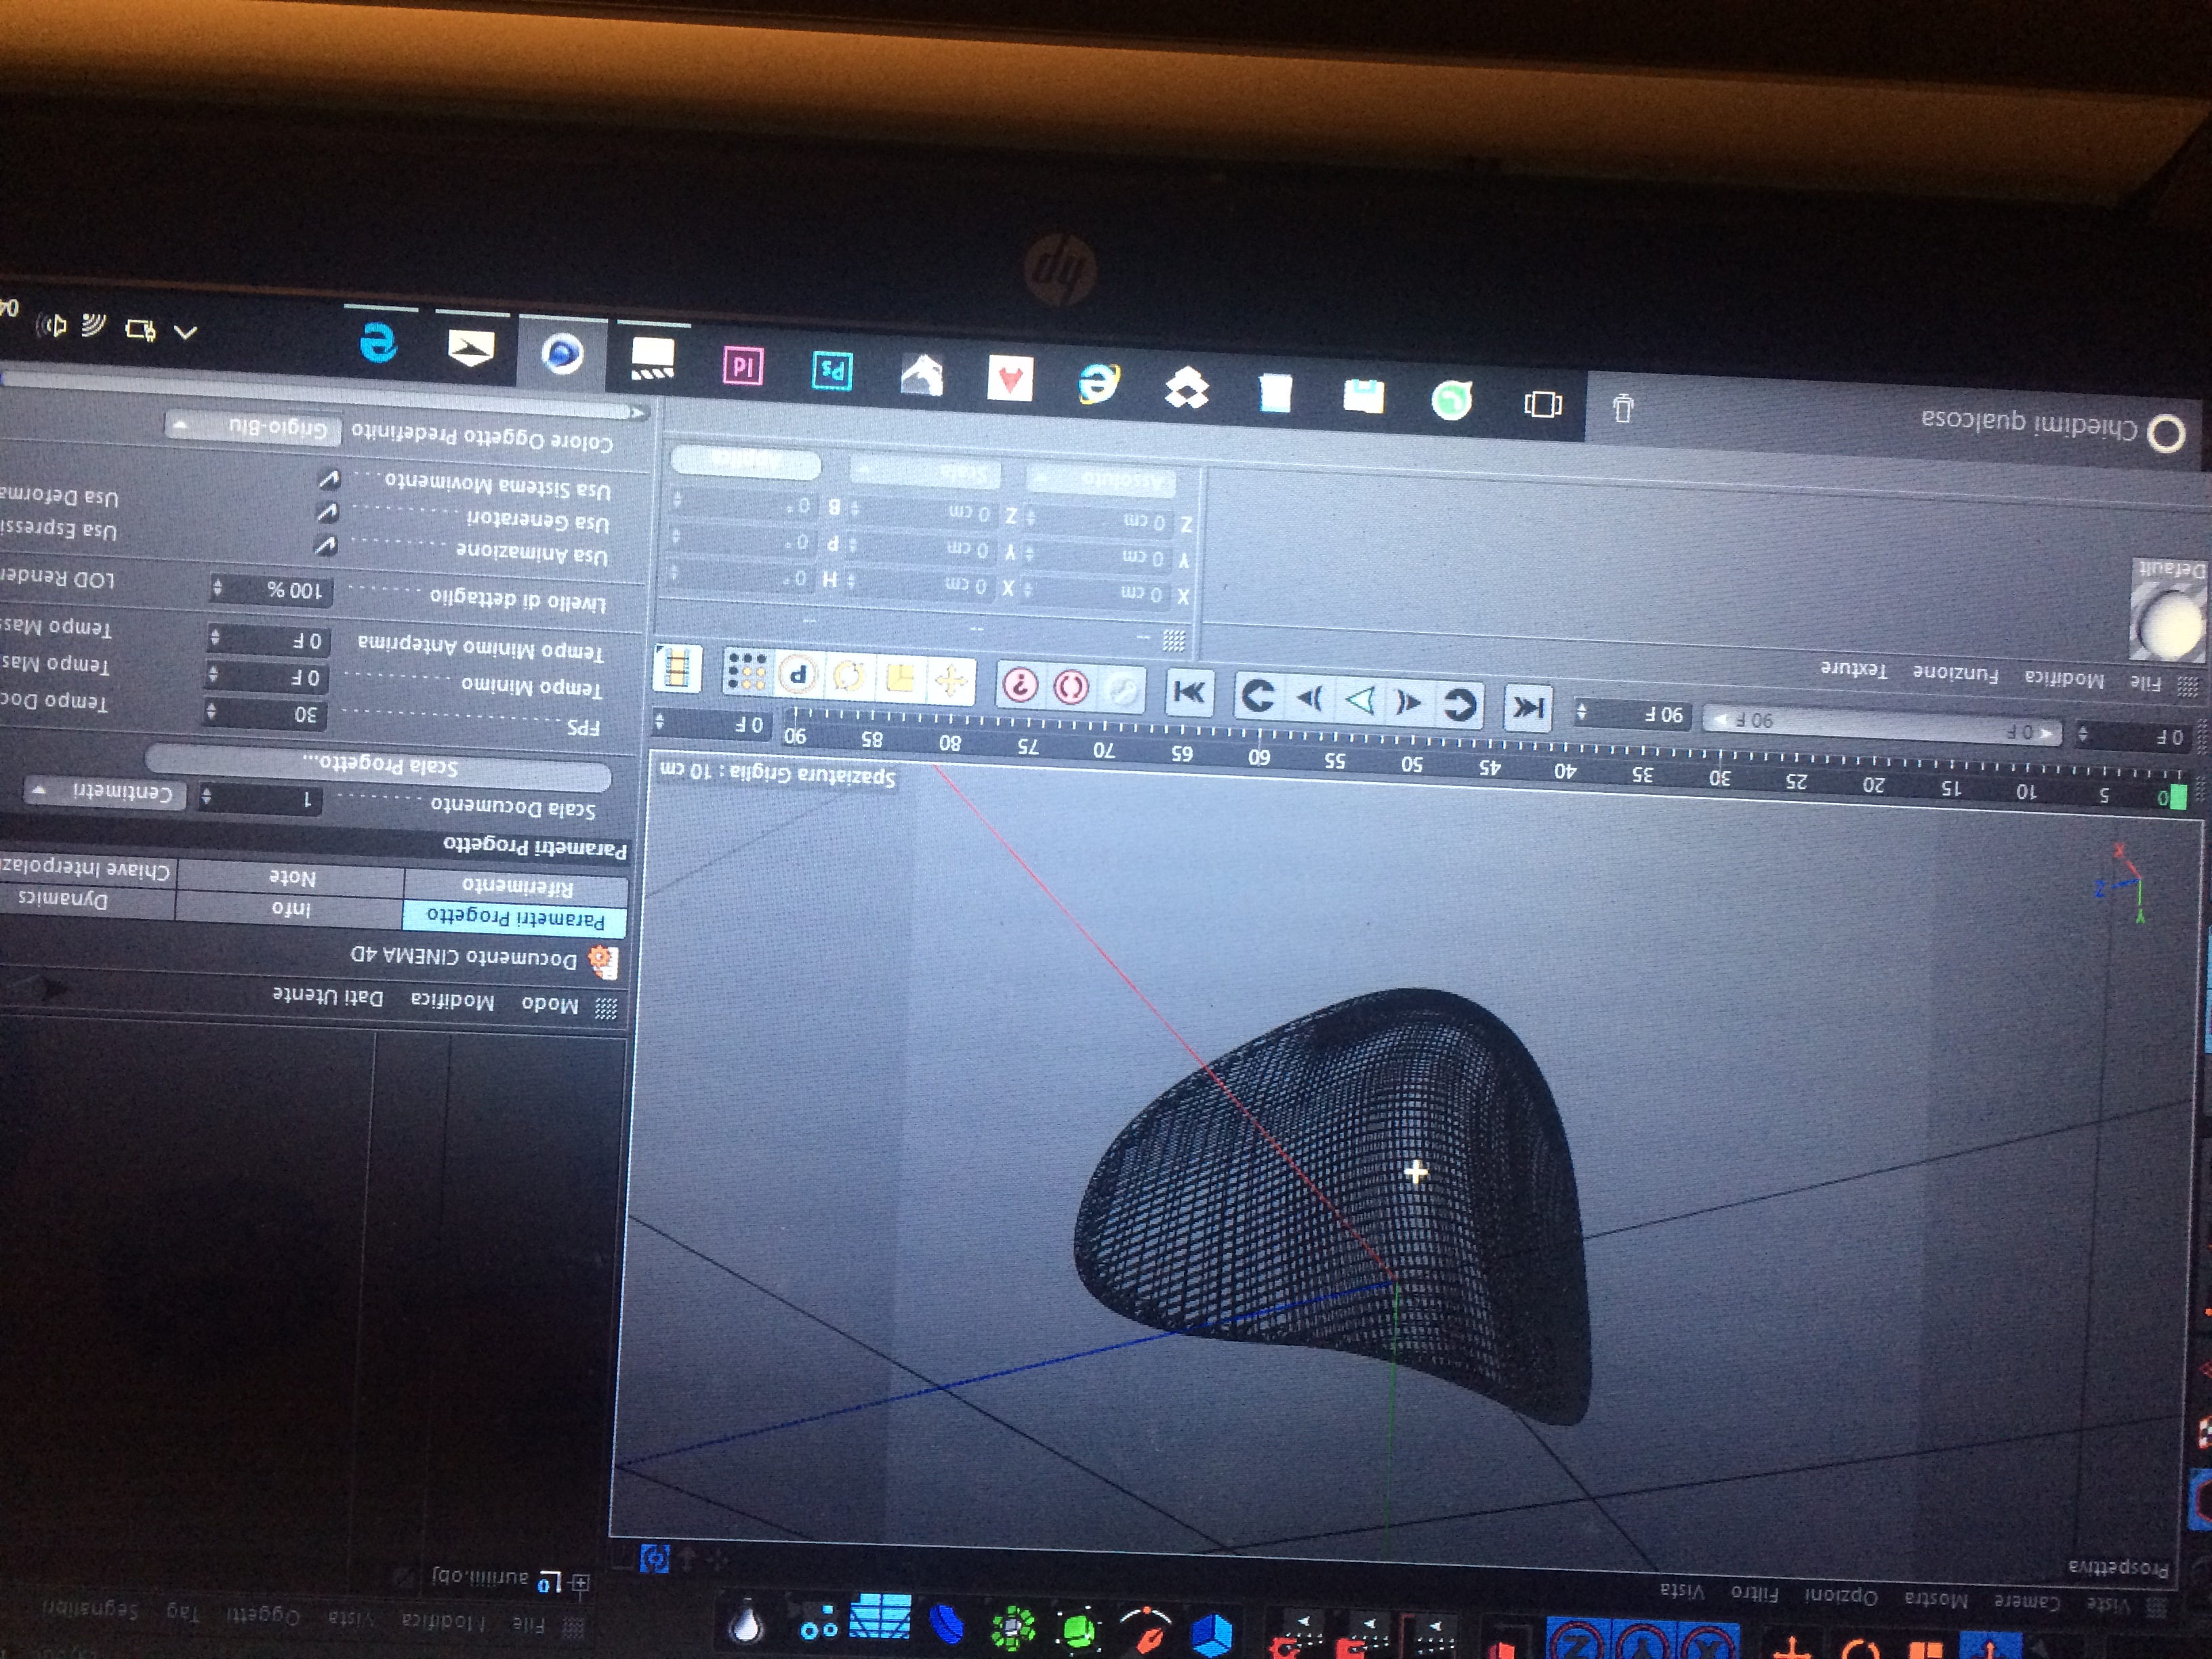Viewport: 2212px width, 1659px height.
Task: Toggle the Position keyframe arrows icon
Action: point(950,682)
